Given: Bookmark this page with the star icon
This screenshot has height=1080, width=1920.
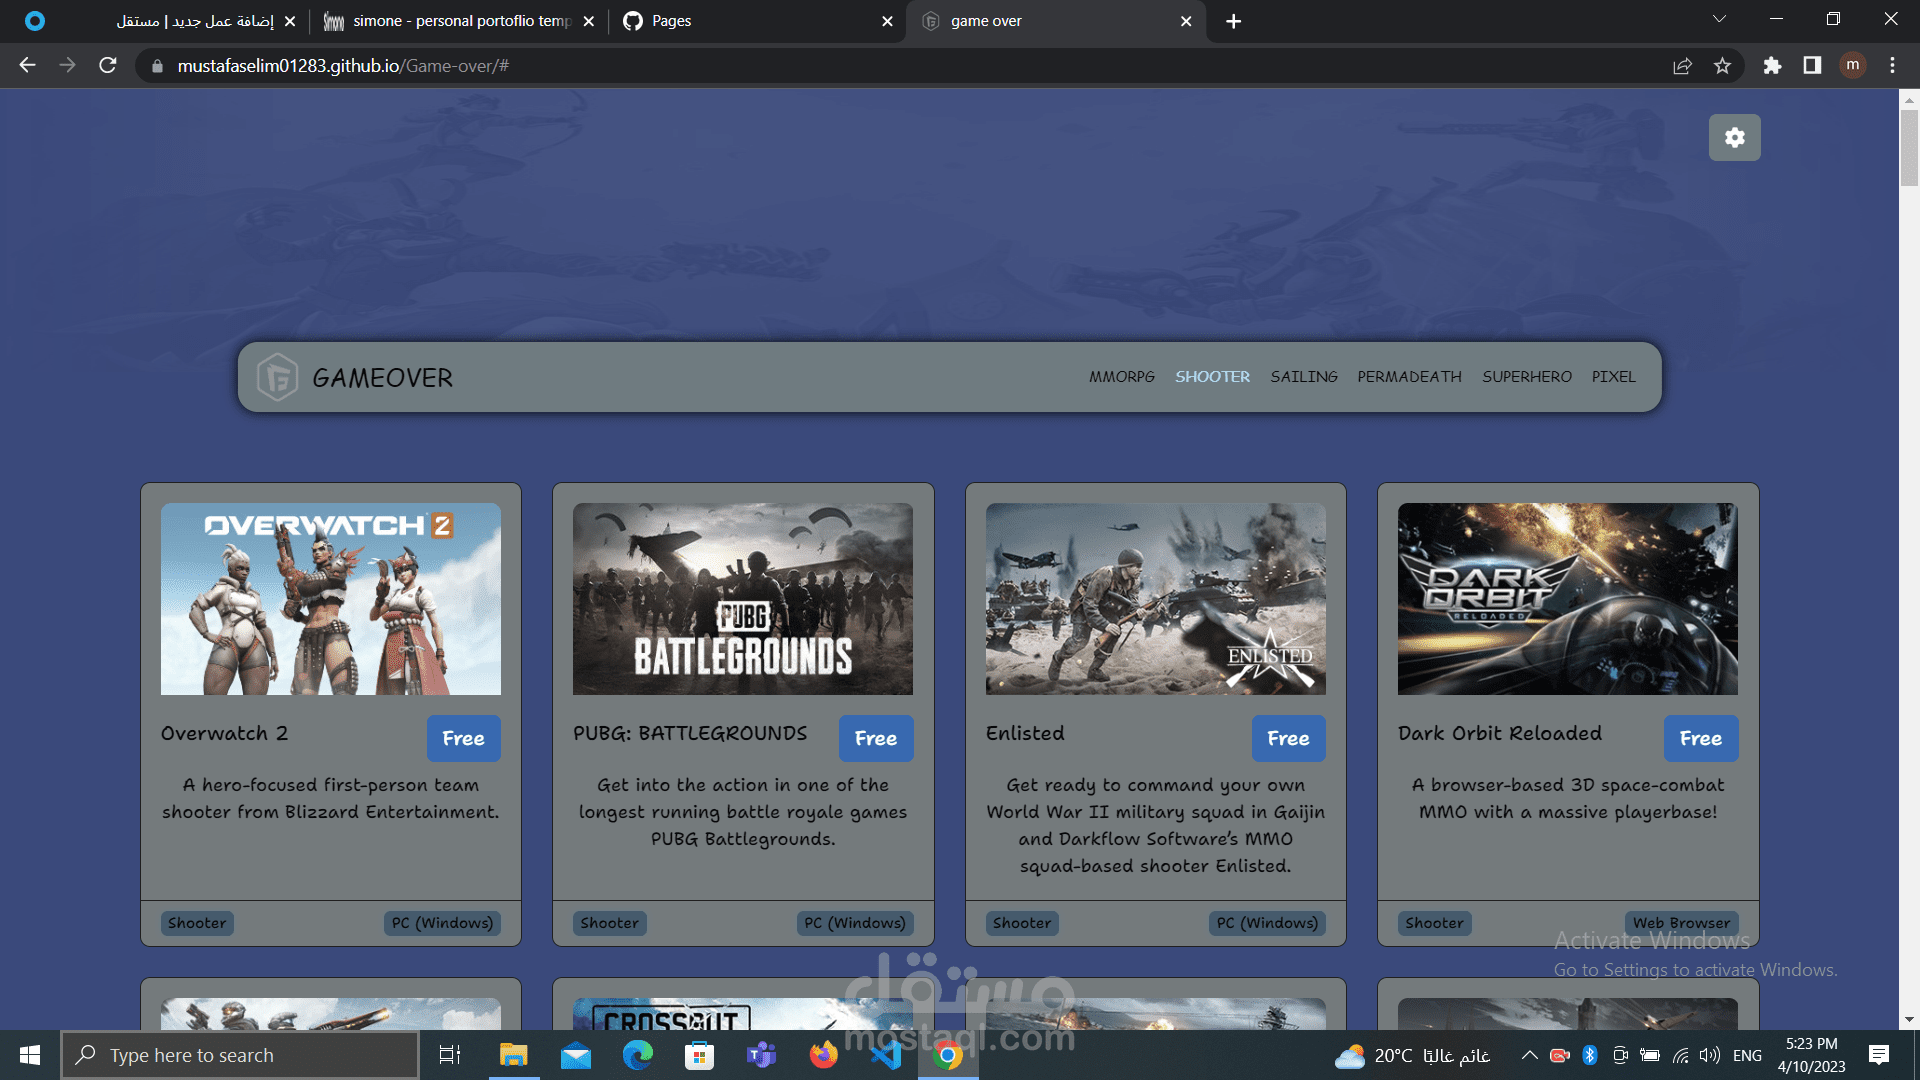Looking at the screenshot, I should (x=1722, y=66).
